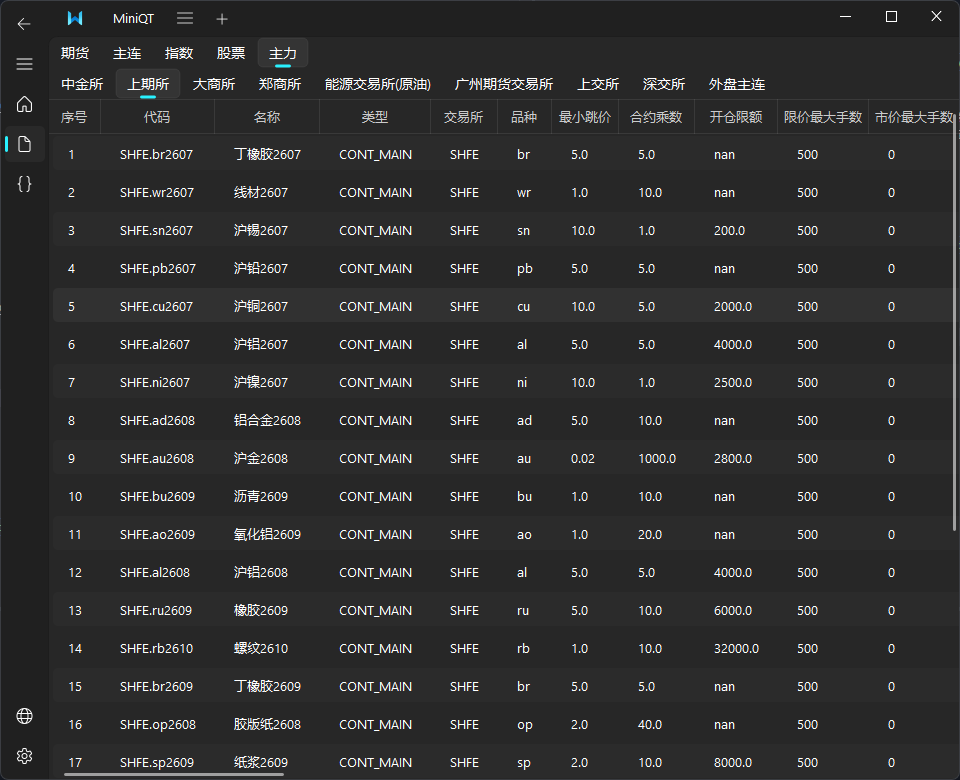Open the title bar menu icon
Screen dimensions: 960x780
[x=185, y=18]
